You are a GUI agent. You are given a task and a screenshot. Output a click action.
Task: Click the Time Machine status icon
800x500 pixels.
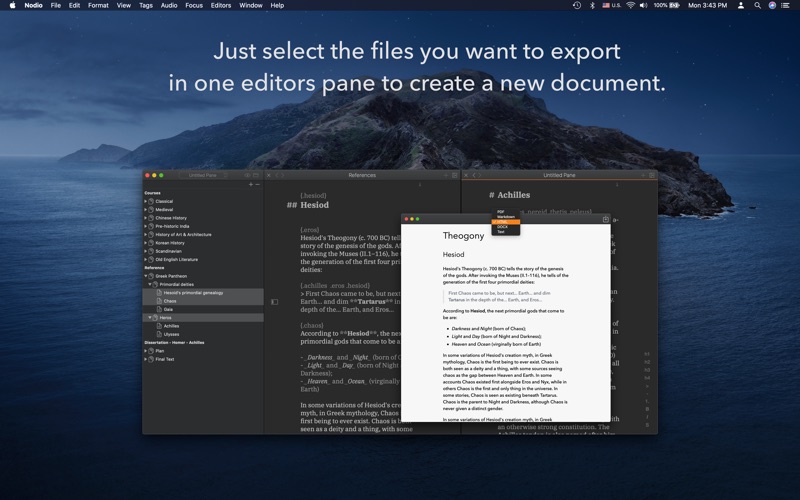pos(577,5)
